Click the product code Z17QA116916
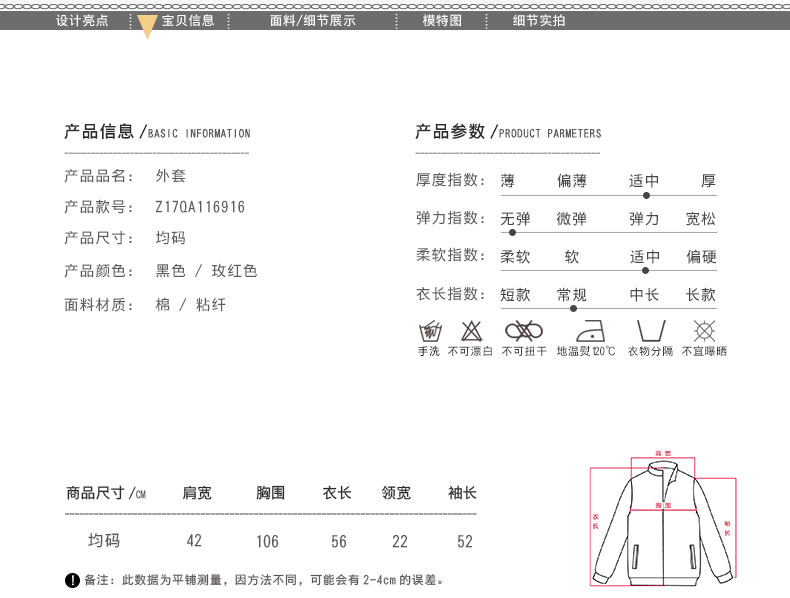 pos(200,207)
